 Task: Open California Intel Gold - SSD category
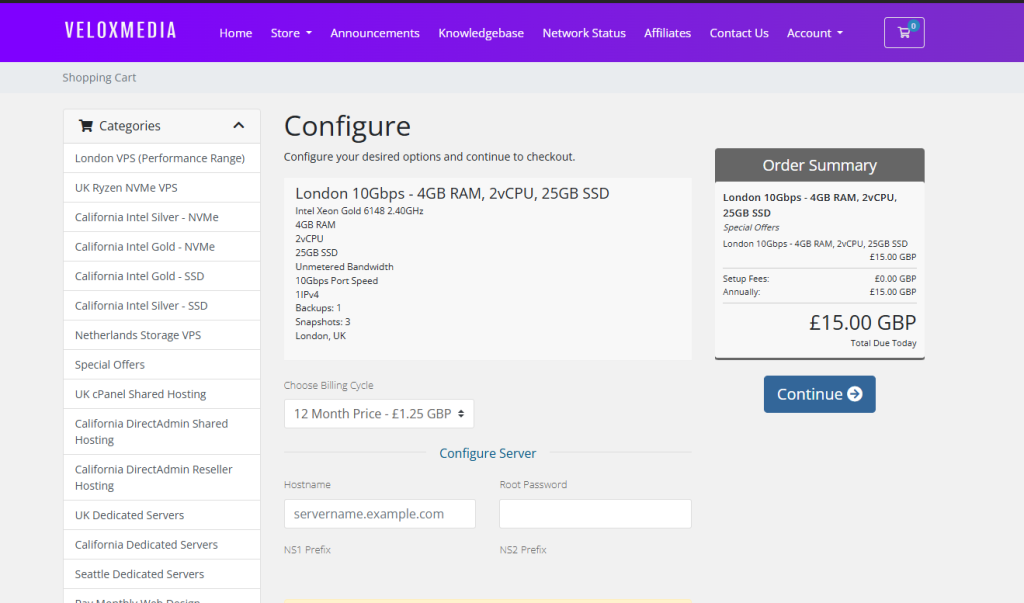coord(162,276)
